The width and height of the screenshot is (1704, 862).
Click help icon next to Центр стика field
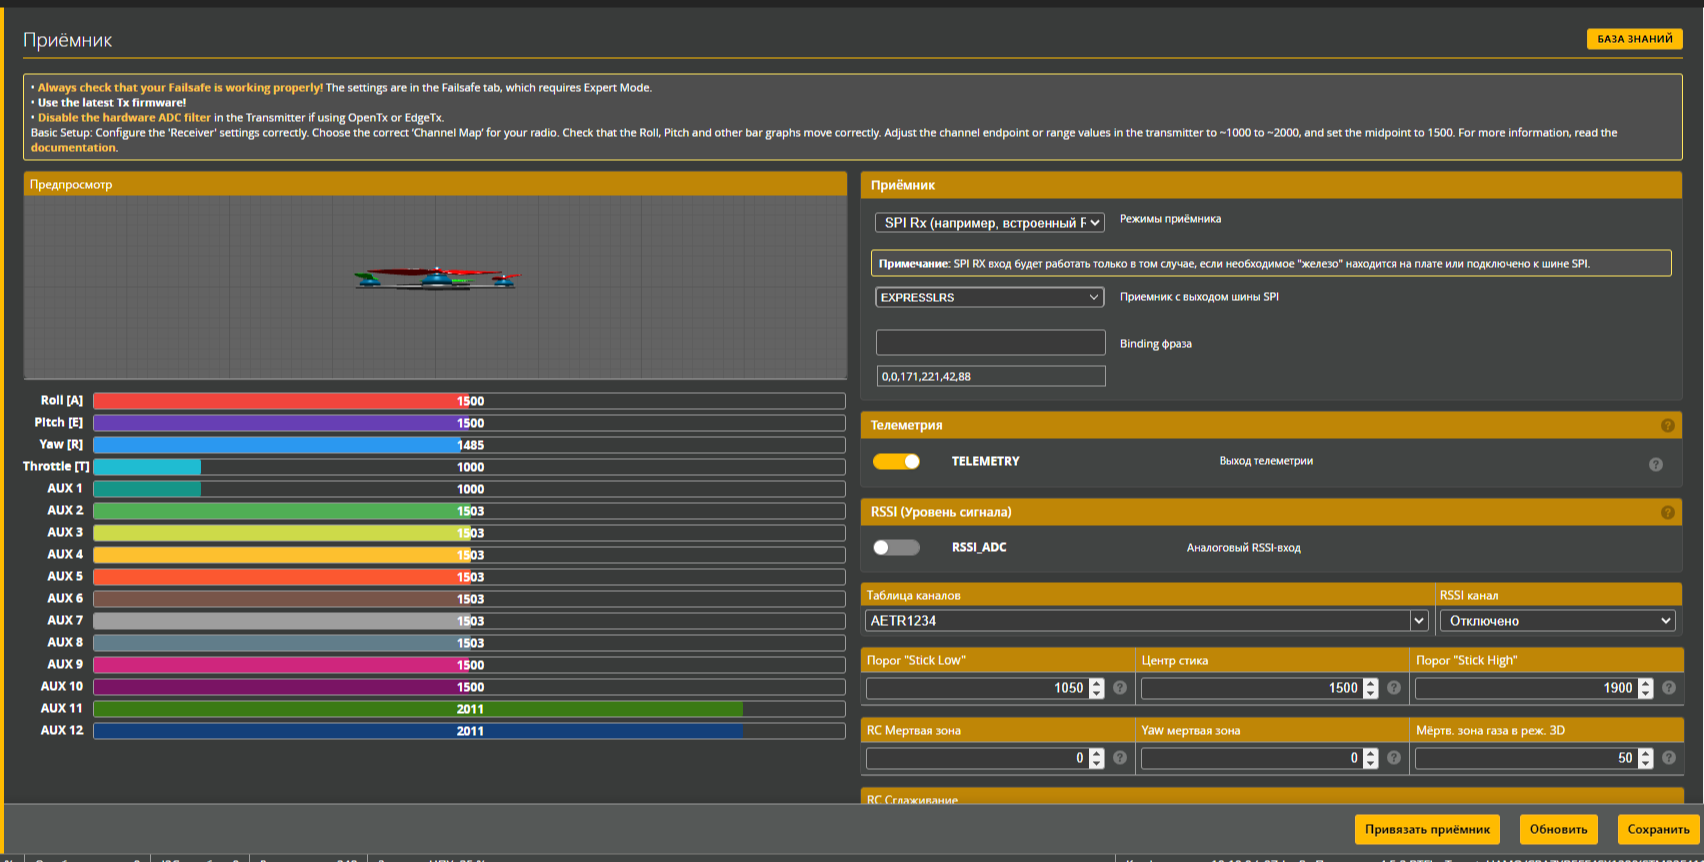pos(1394,688)
